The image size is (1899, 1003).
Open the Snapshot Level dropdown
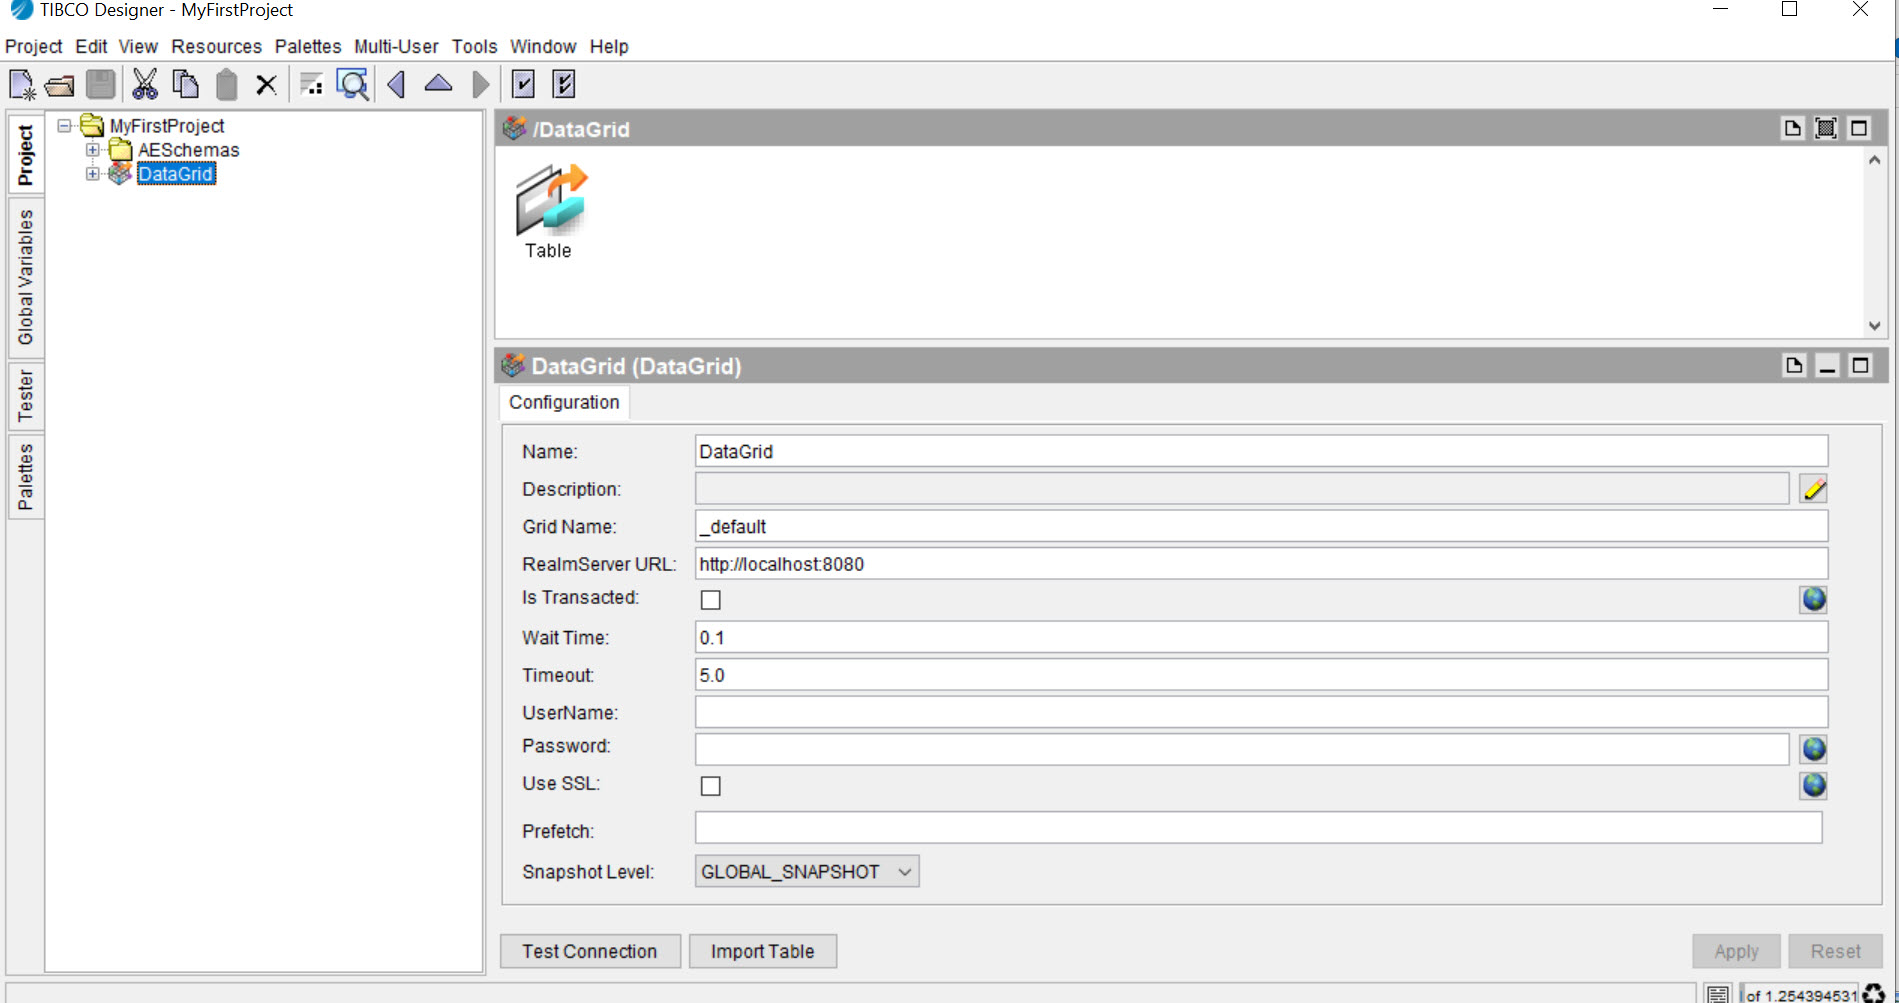click(807, 872)
